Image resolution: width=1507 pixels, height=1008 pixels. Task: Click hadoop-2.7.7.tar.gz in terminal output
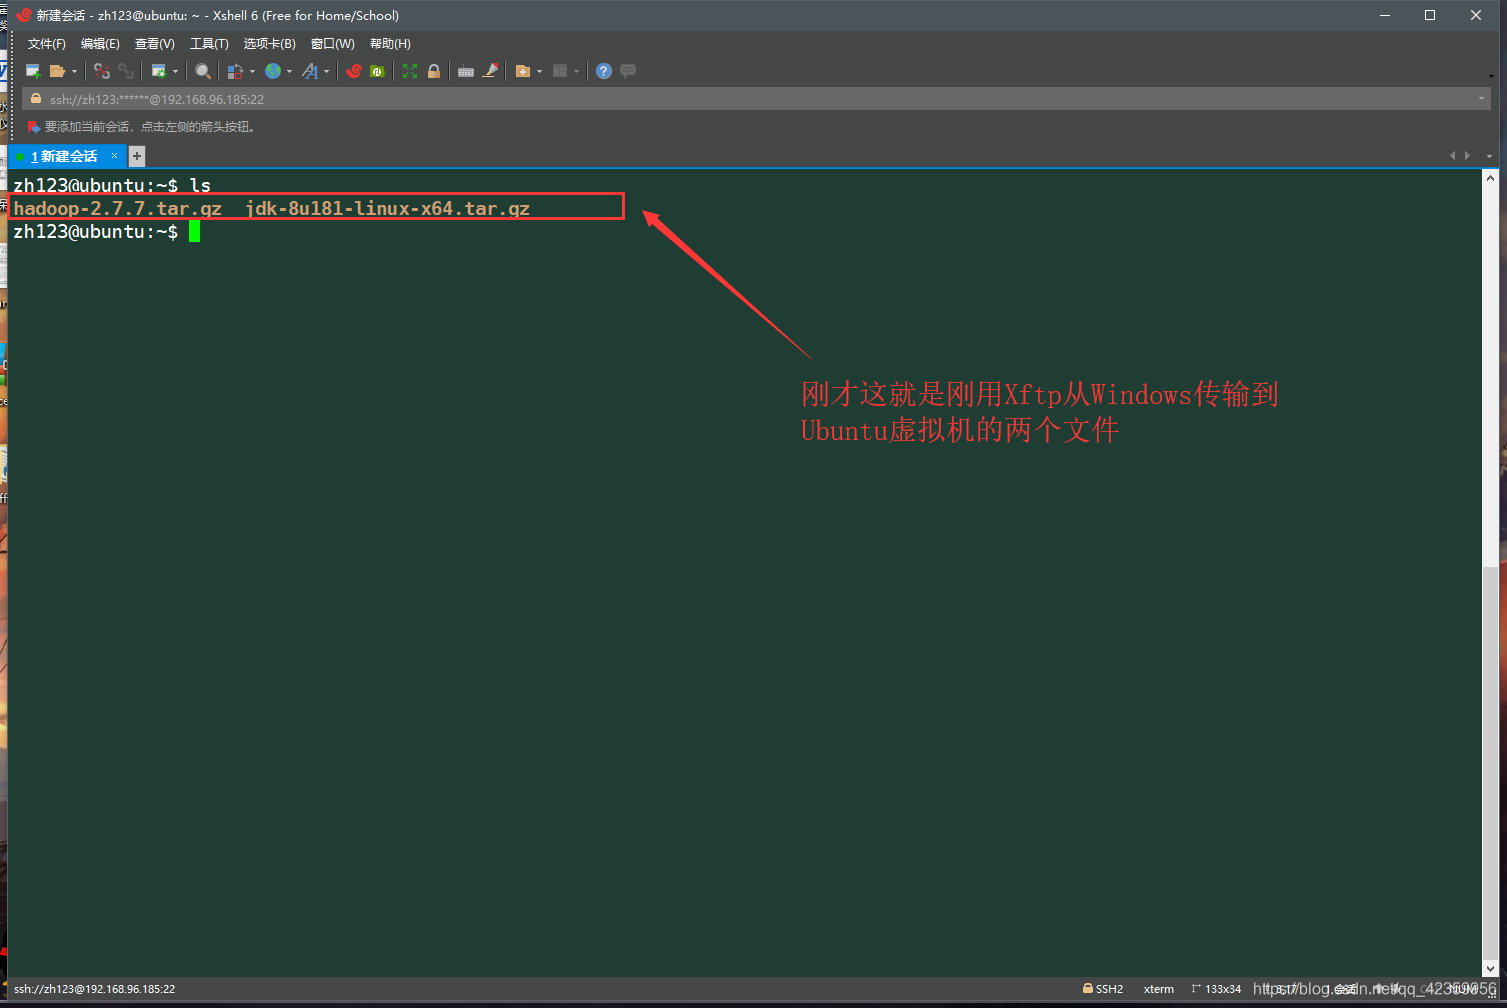(x=117, y=208)
